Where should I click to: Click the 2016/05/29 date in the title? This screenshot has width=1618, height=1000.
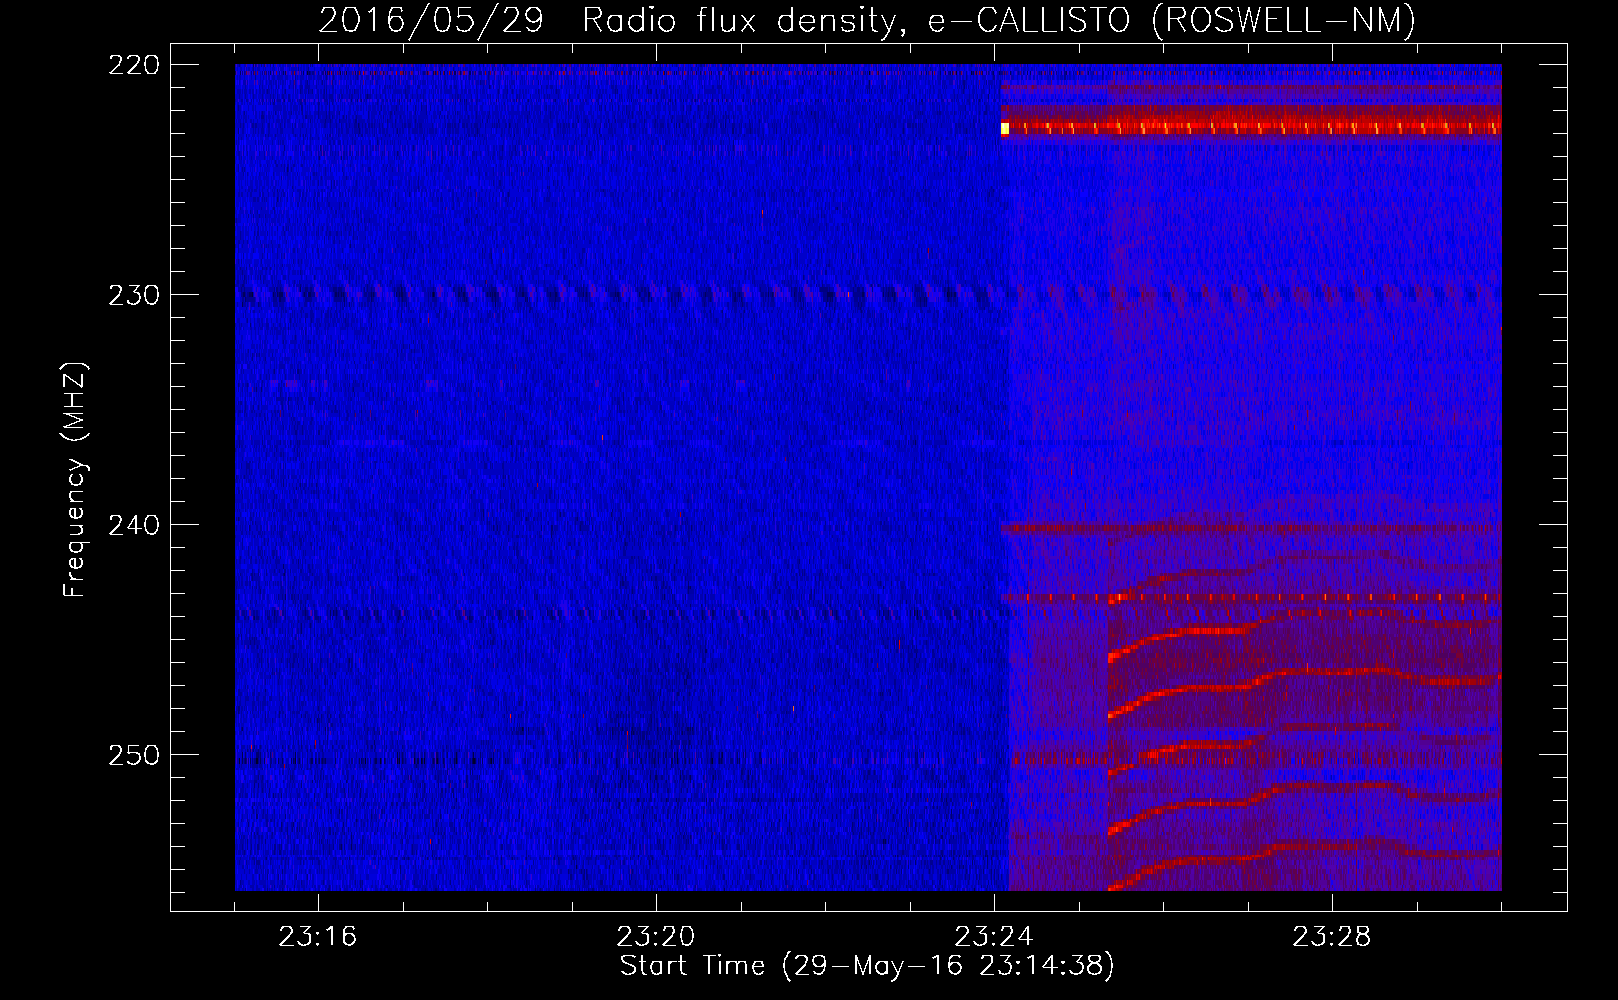[x=431, y=21]
